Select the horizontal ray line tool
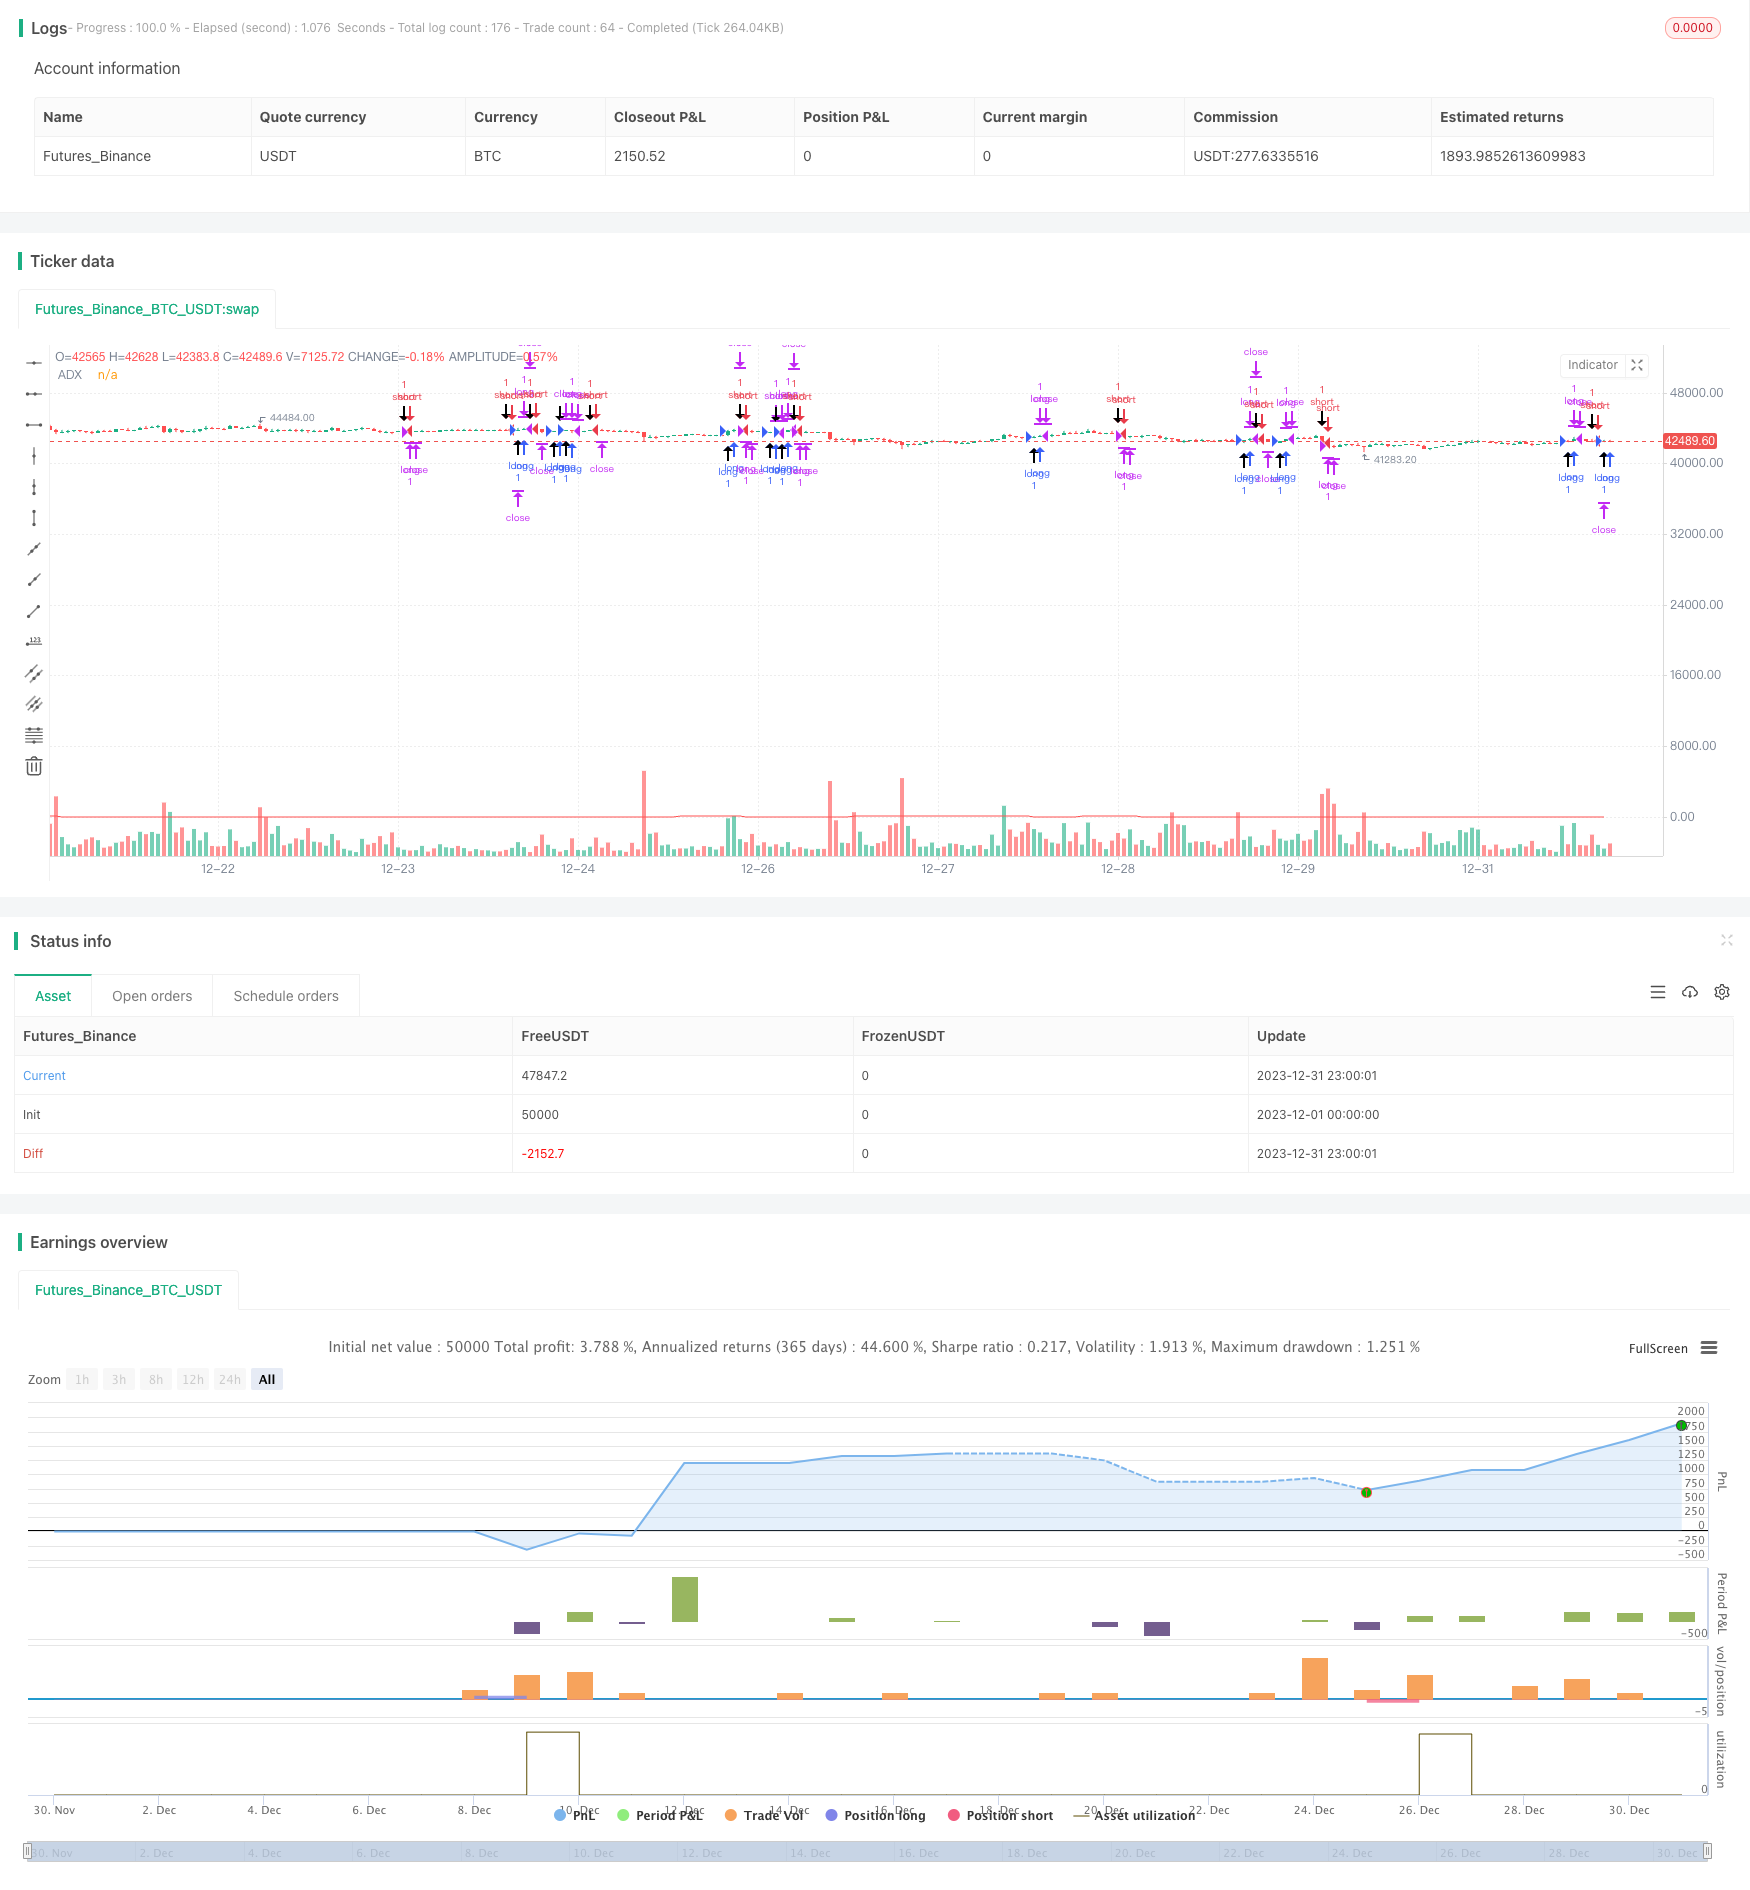Screen dimensions: 1750x1890 click(34, 394)
